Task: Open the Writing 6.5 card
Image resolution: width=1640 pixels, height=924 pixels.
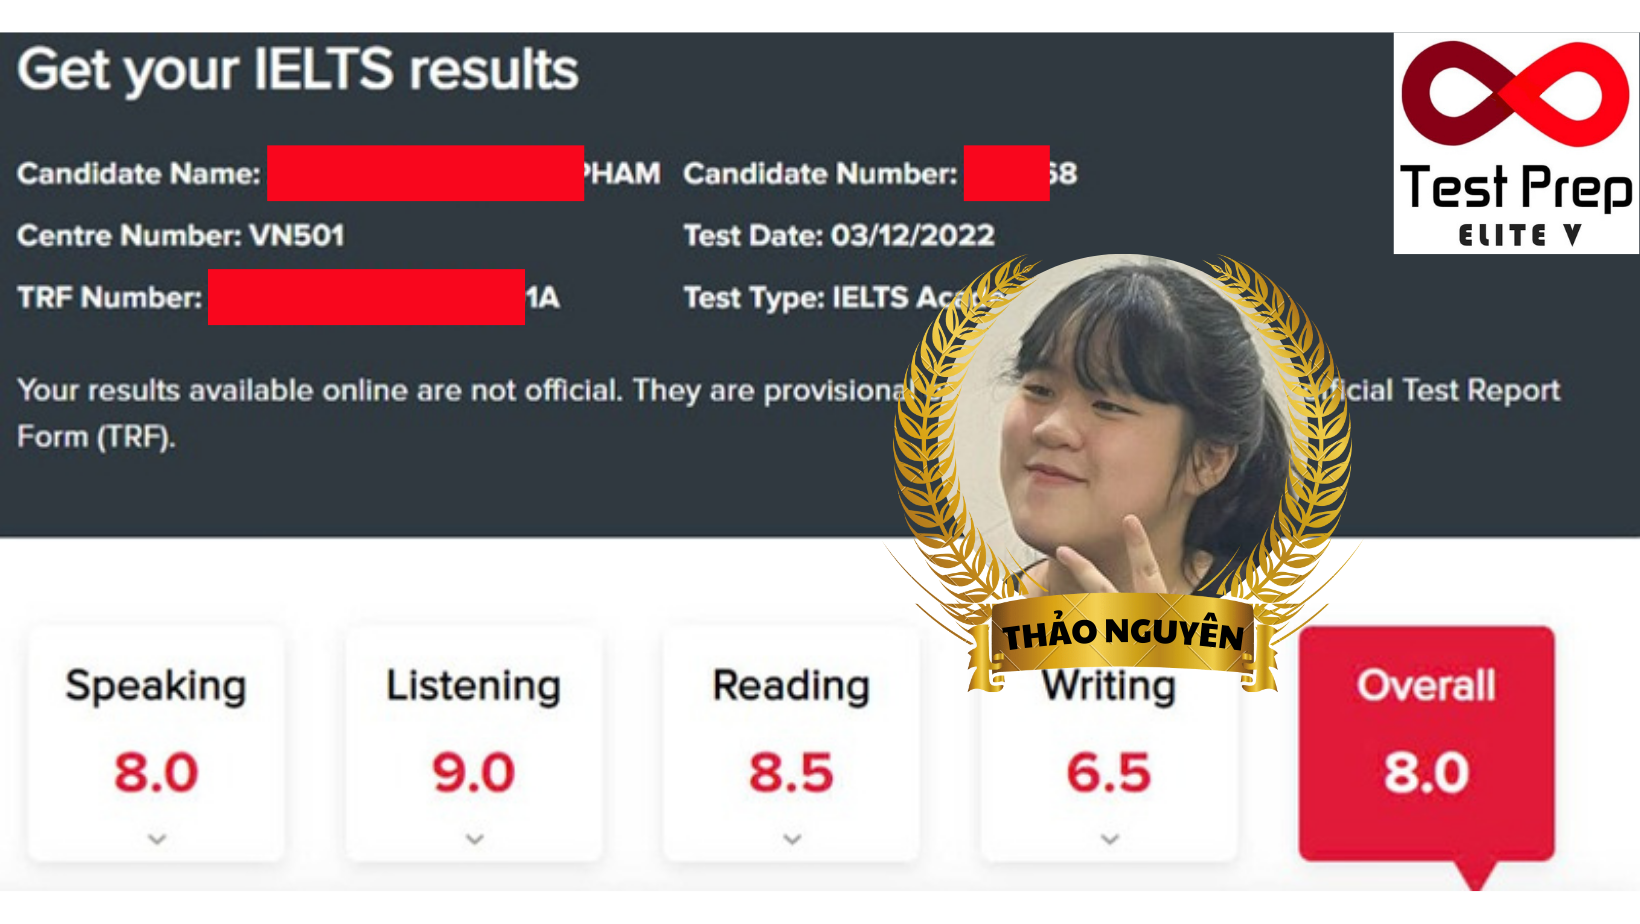Action: pyautogui.click(x=1109, y=760)
